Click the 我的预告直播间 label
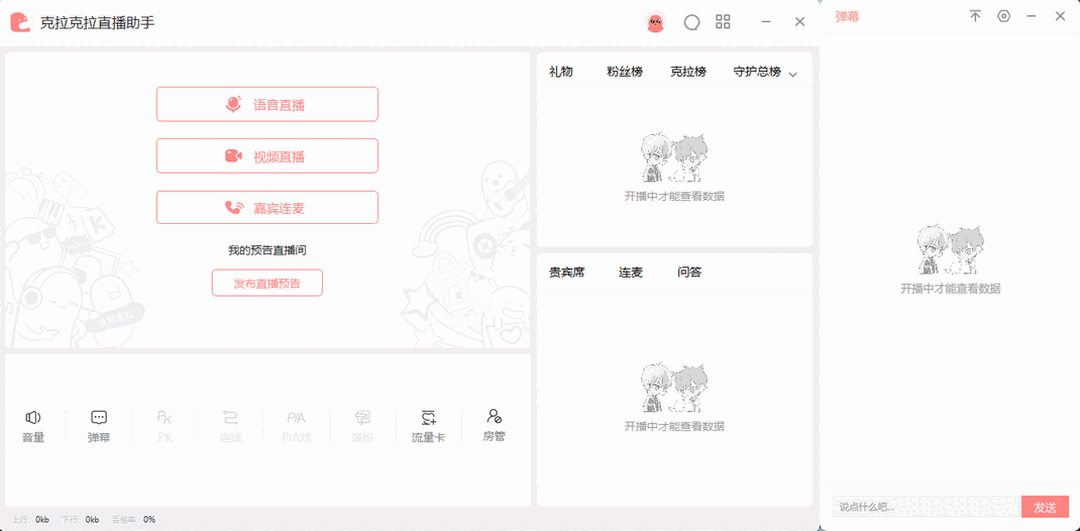 (267, 250)
